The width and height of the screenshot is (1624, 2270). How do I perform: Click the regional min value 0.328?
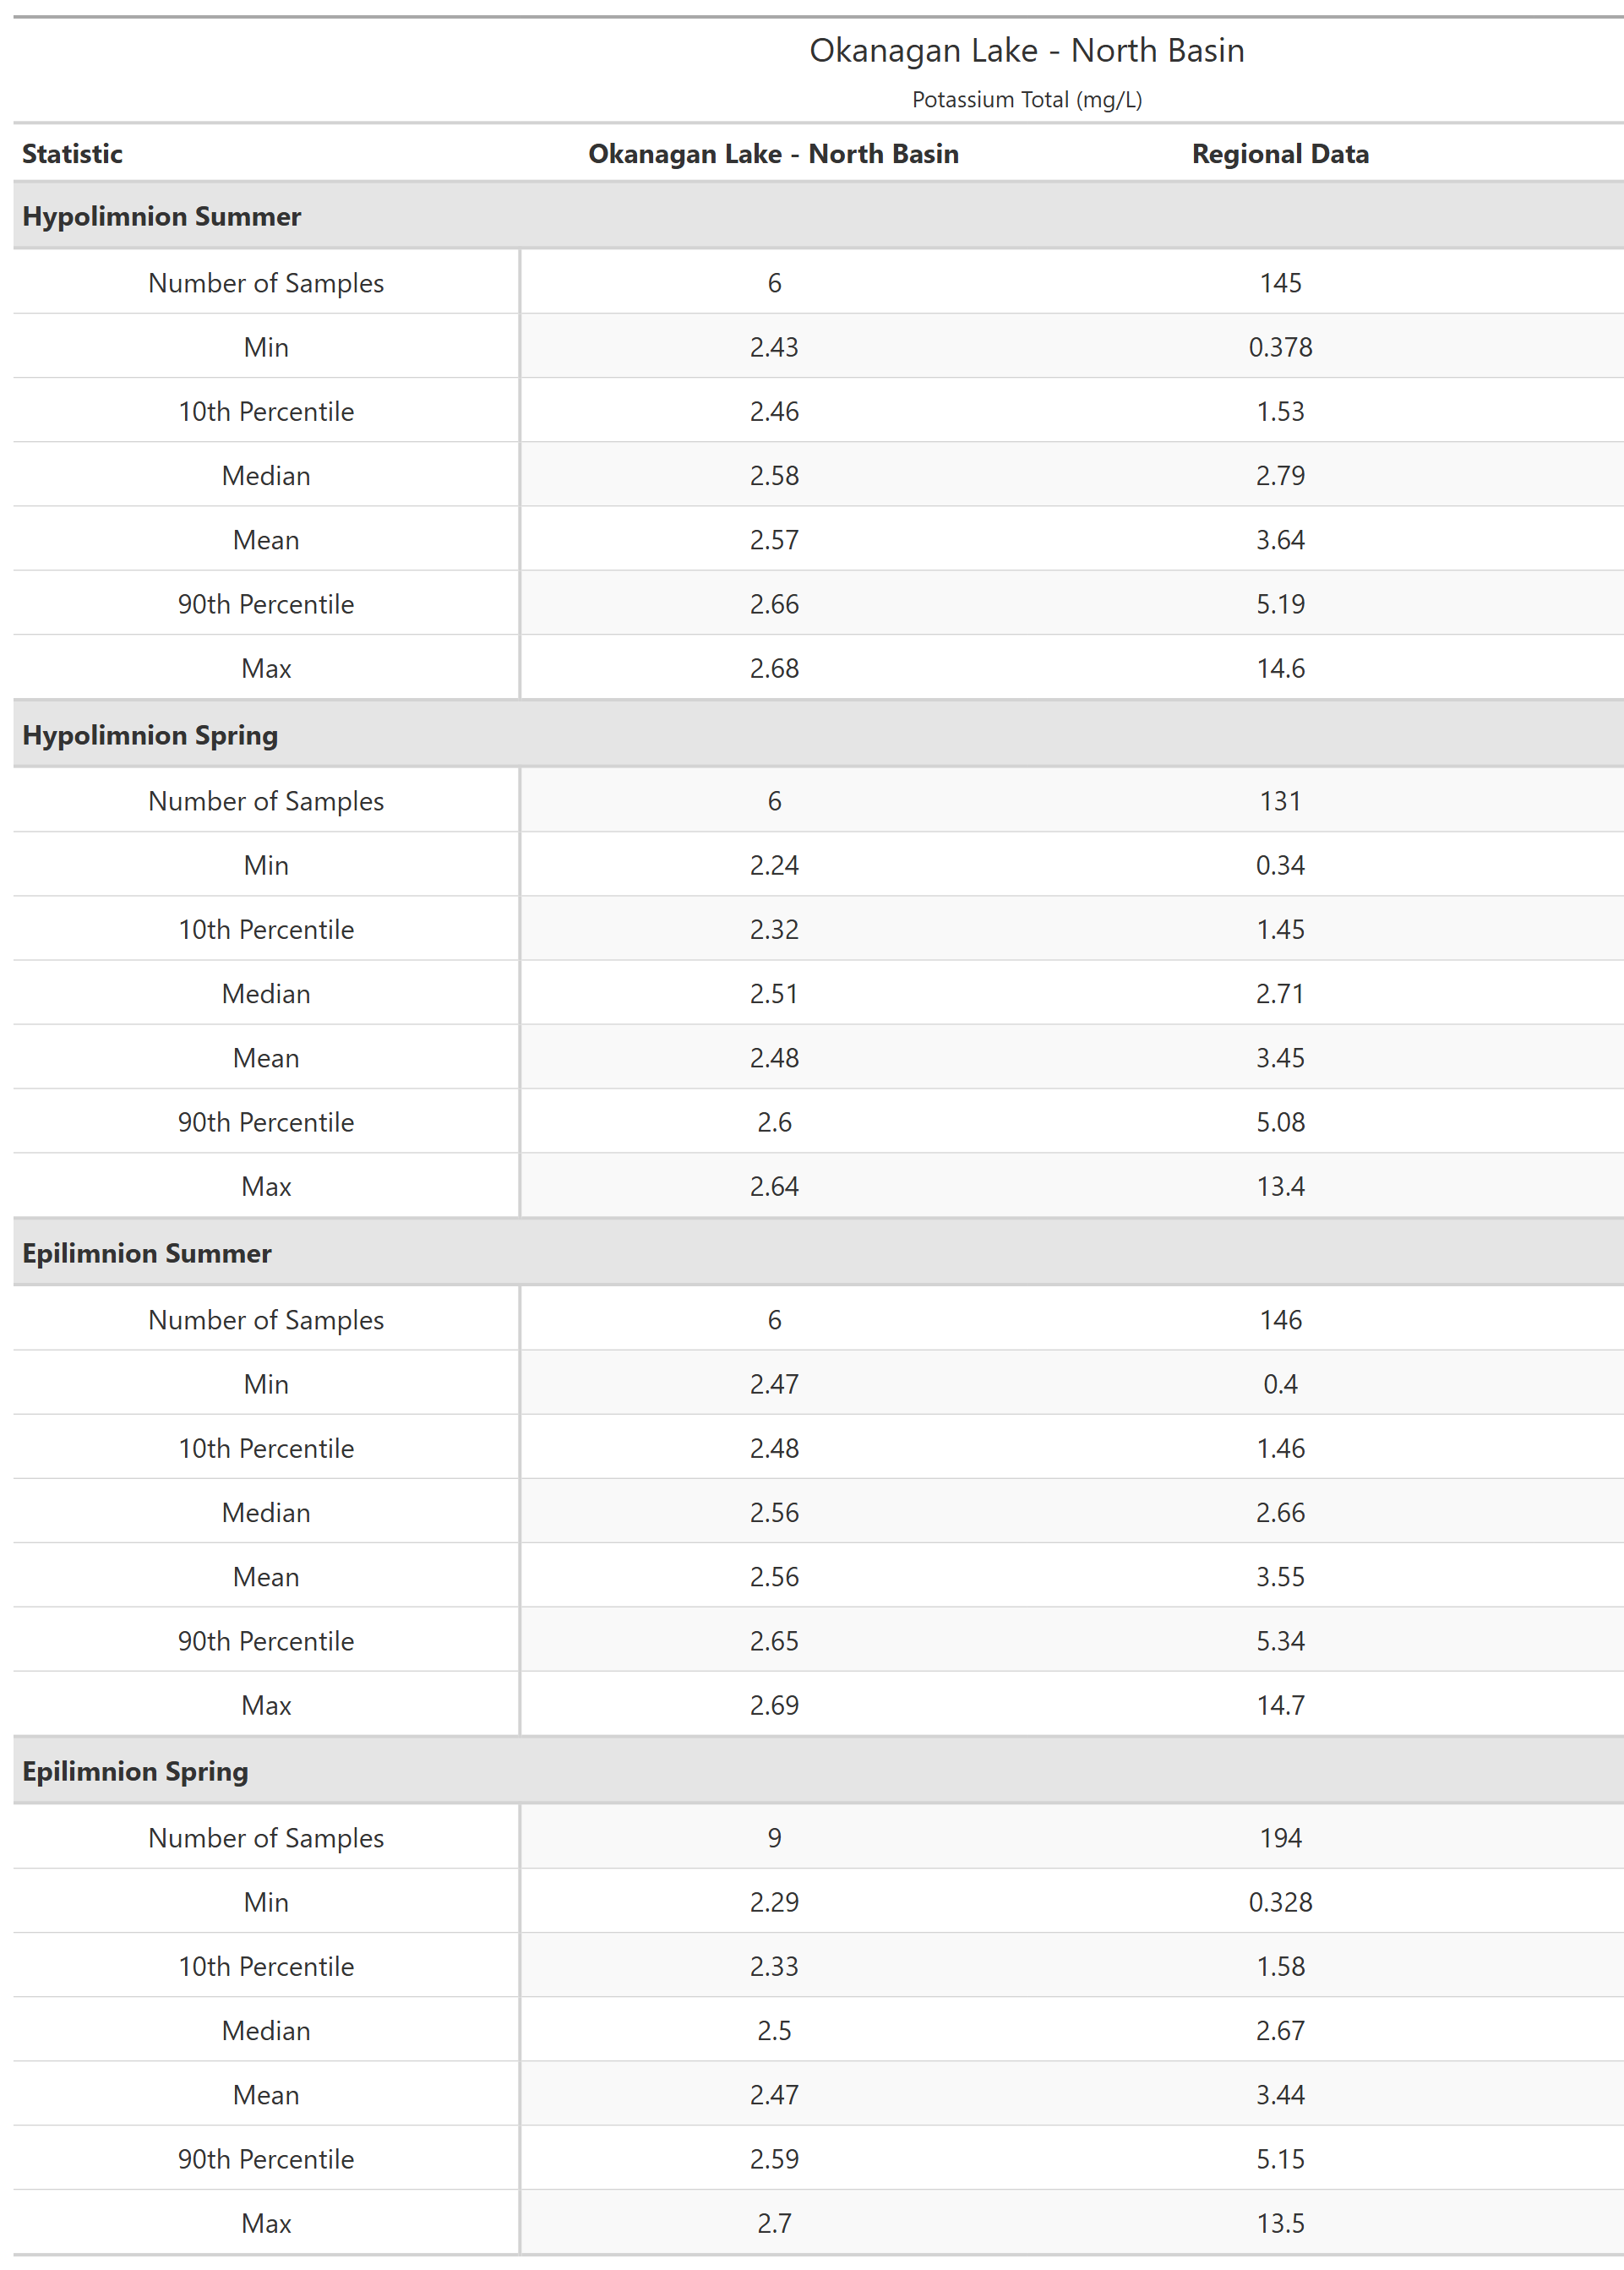click(1280, 1902)
